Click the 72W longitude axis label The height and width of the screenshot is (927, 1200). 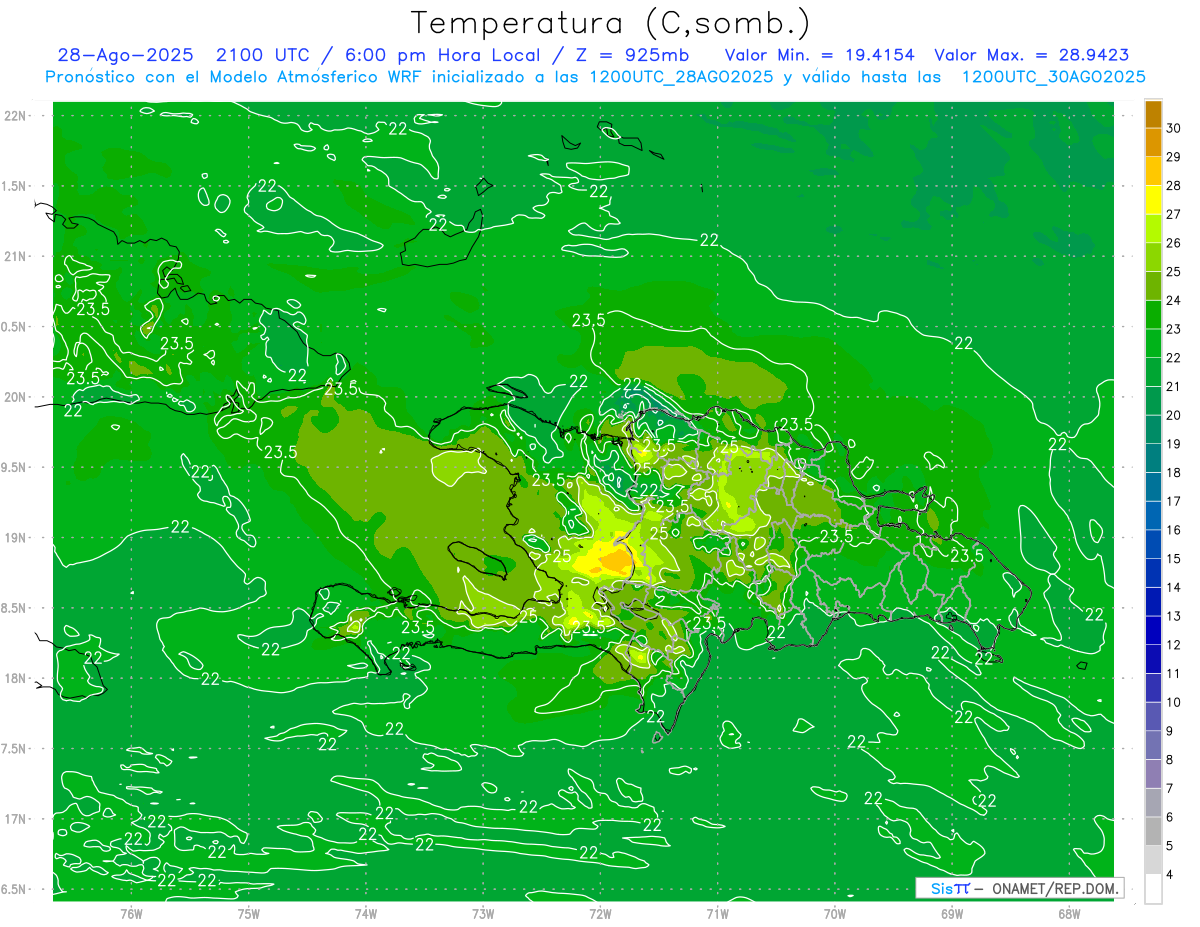click(600, 914)
